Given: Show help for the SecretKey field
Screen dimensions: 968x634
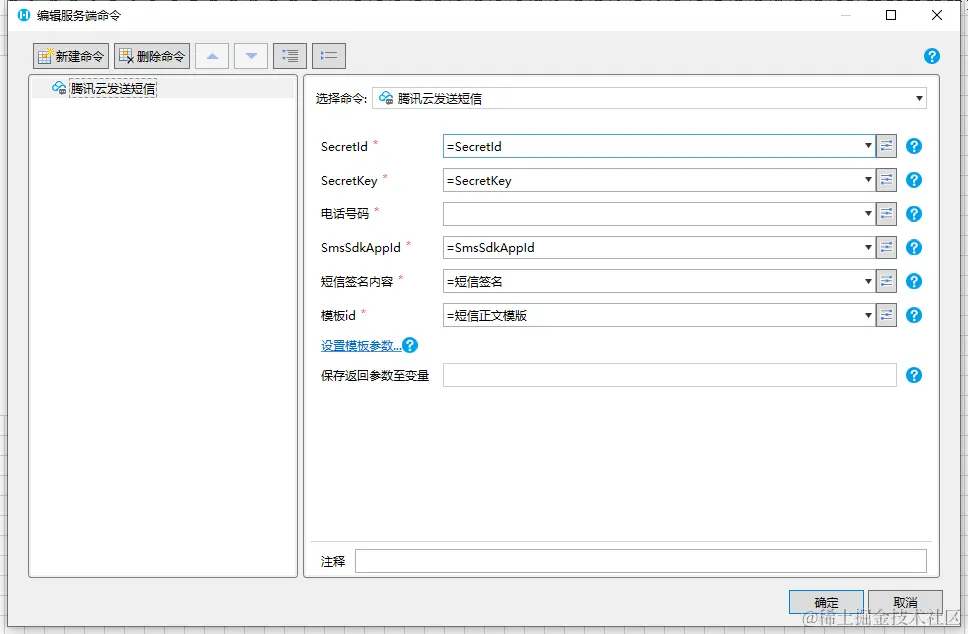Looking at the screenshot, I should 914,180.
